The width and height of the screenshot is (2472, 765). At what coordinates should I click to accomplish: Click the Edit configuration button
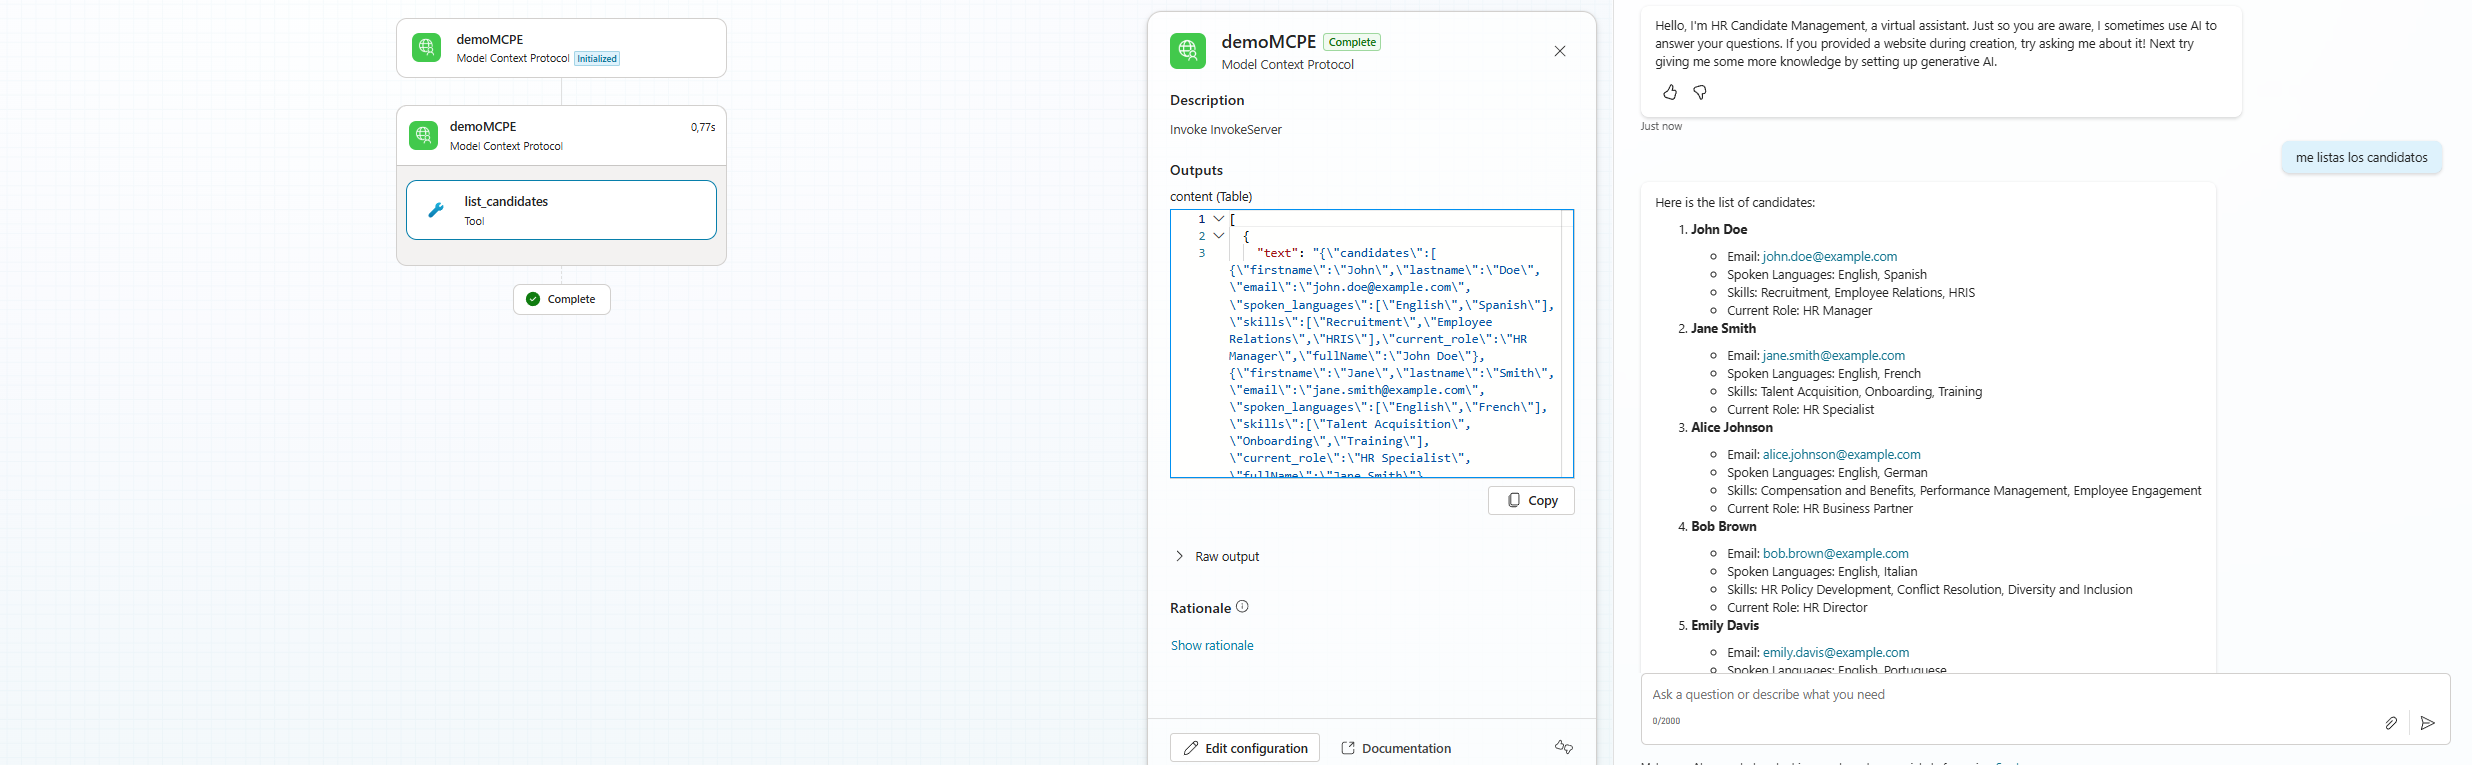click(1245, 748)
